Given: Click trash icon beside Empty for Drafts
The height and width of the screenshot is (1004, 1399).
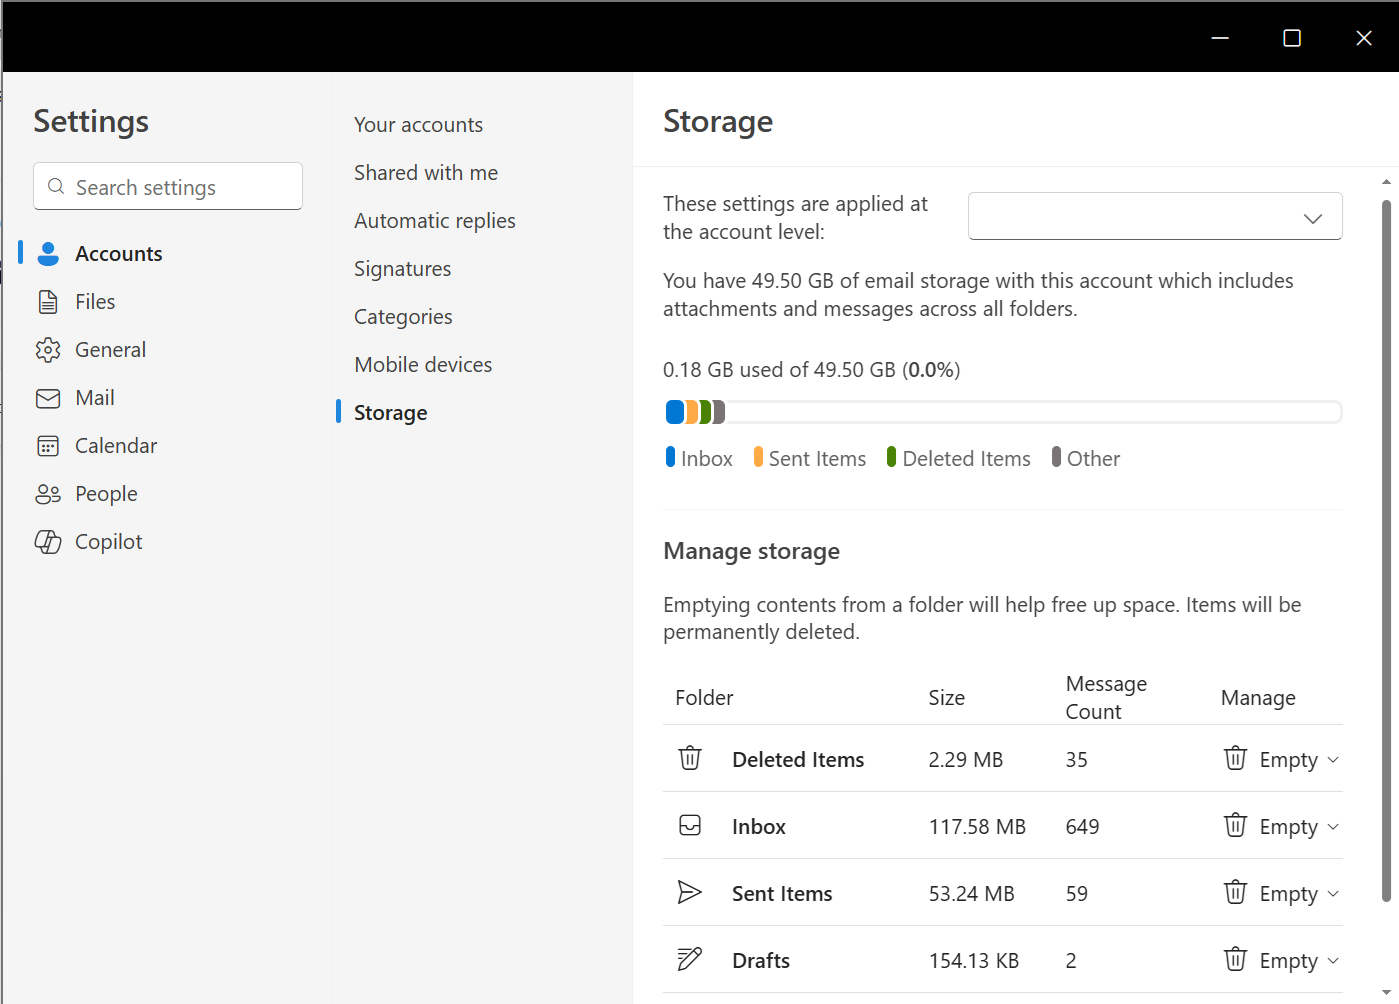Looking at the screenshot, I should click(1236, 959).
